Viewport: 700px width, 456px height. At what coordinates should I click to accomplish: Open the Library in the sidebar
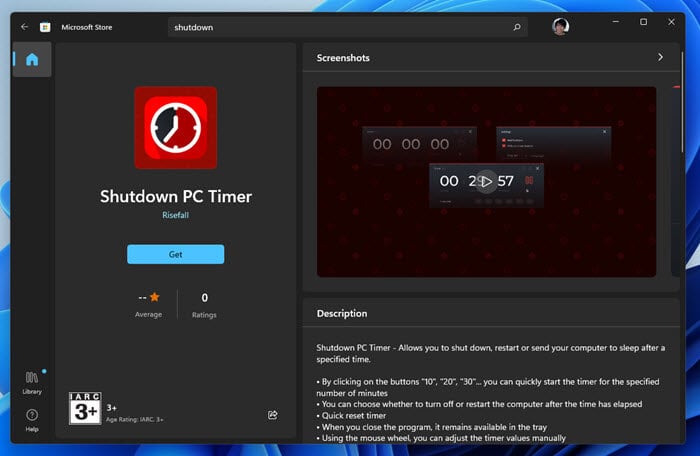[32, 380]
